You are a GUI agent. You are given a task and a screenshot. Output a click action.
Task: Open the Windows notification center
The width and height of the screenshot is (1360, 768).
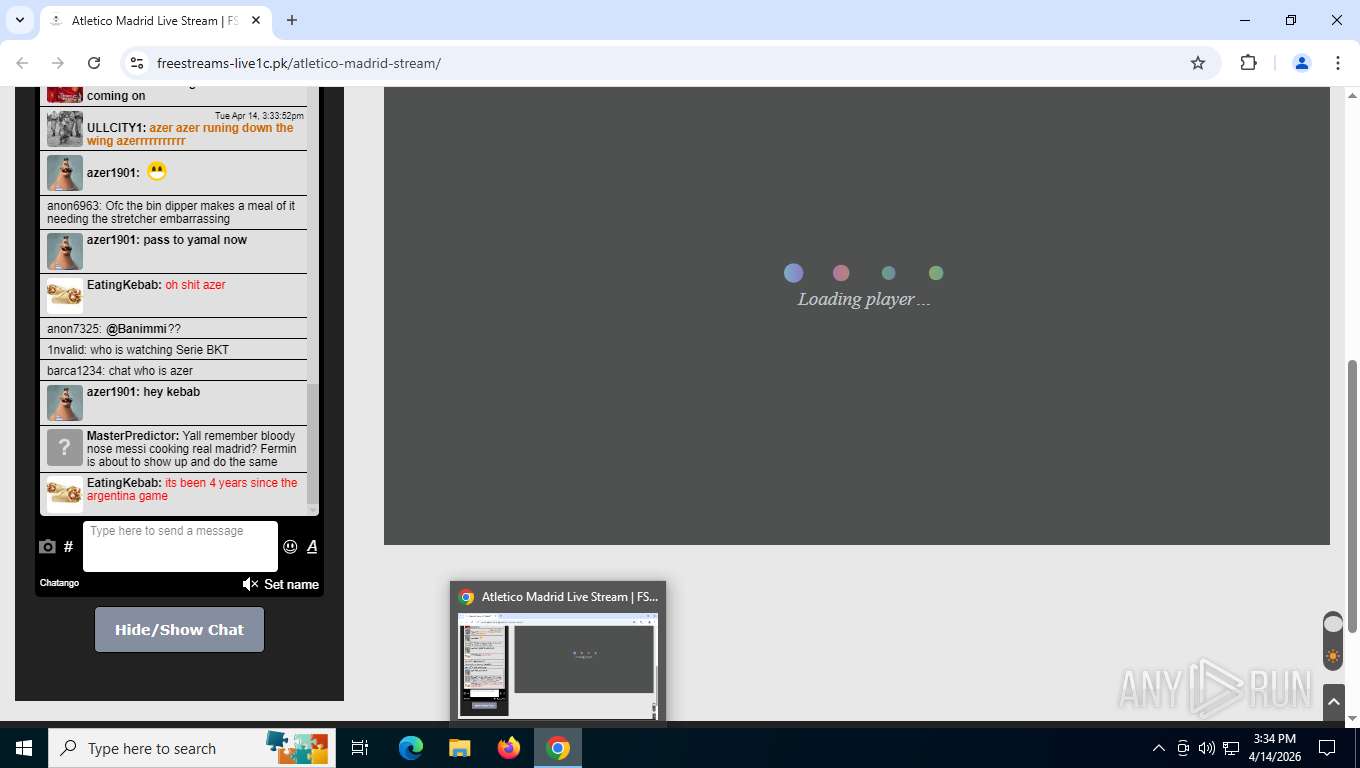1327,748
